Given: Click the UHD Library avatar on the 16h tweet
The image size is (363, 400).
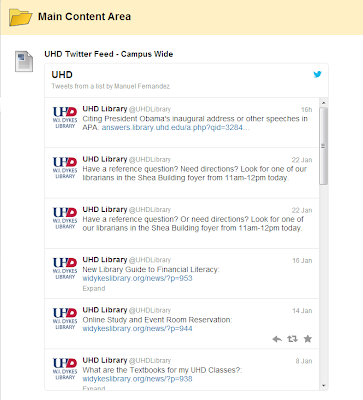Looking at the screenshot, I should [65, 117].
